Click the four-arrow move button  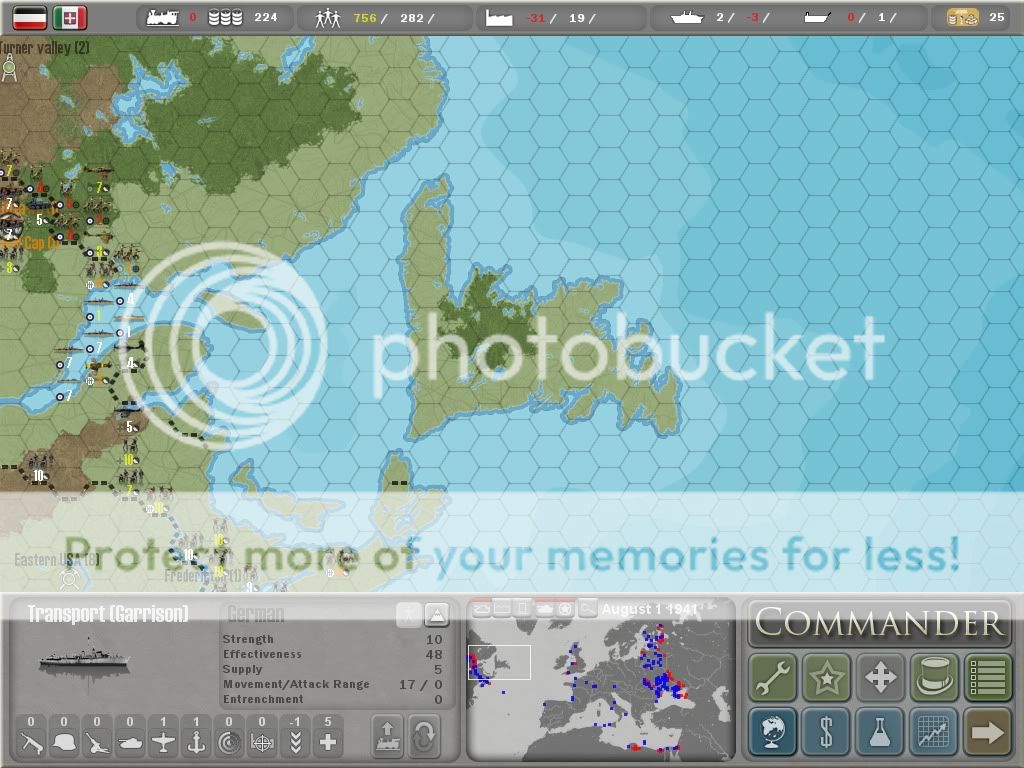880,677
